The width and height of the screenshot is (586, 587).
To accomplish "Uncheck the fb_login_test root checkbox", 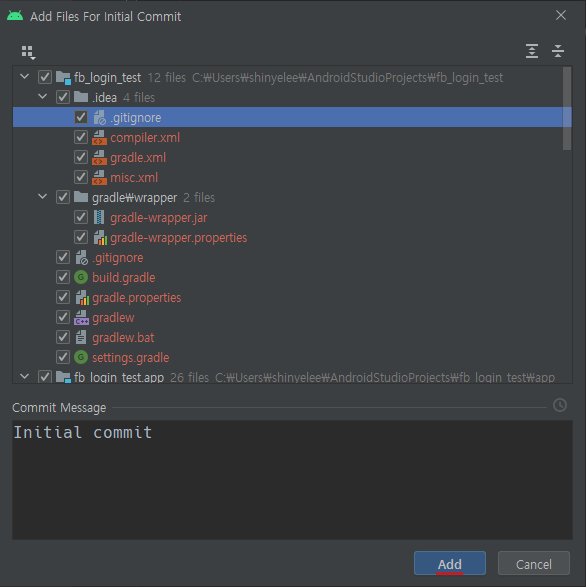I will pyautogui.click(x=45, y=77).
